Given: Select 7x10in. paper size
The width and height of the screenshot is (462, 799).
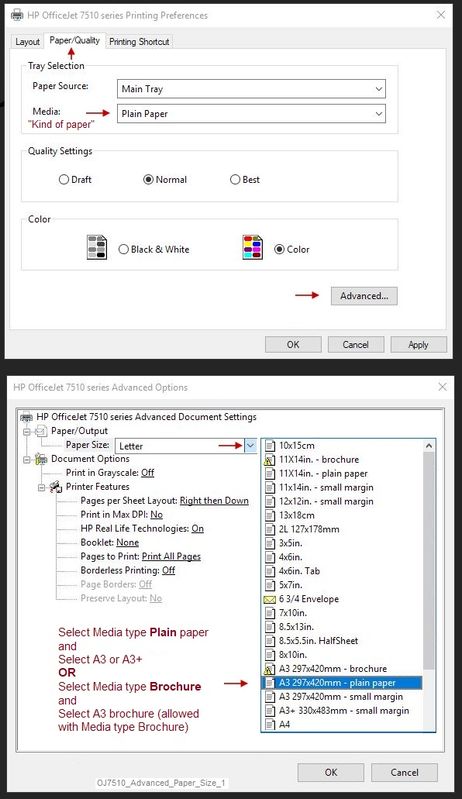Looking at the screenshot, I should 293,613.
